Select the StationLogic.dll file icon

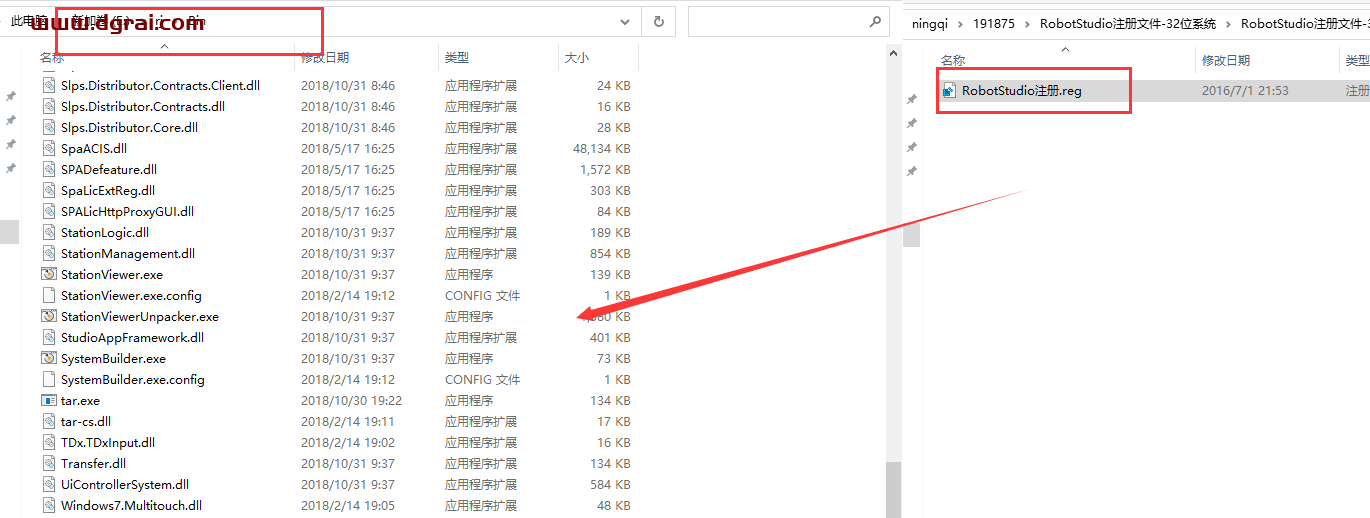pos(49,233)
